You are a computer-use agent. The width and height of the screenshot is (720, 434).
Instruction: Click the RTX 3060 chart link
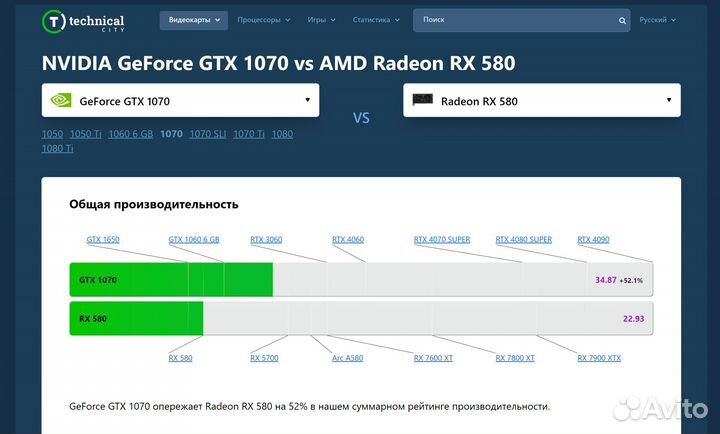[266, 239]
